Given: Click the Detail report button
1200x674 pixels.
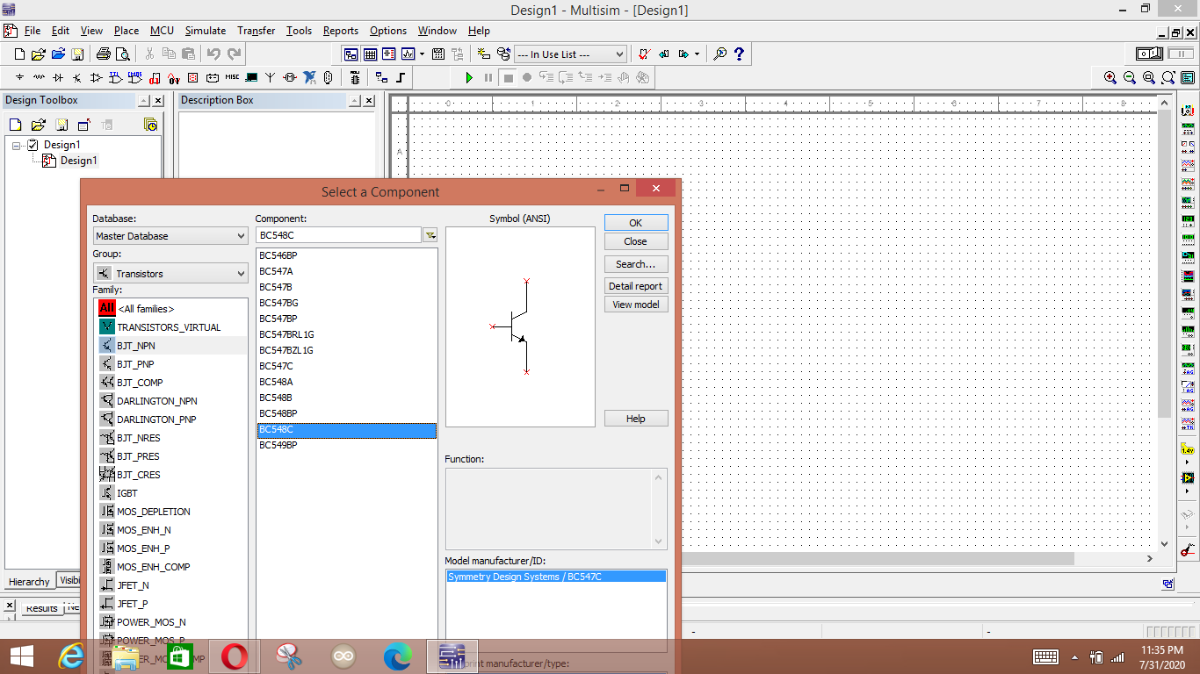Looking at the screenshot, I should [635, 286].
